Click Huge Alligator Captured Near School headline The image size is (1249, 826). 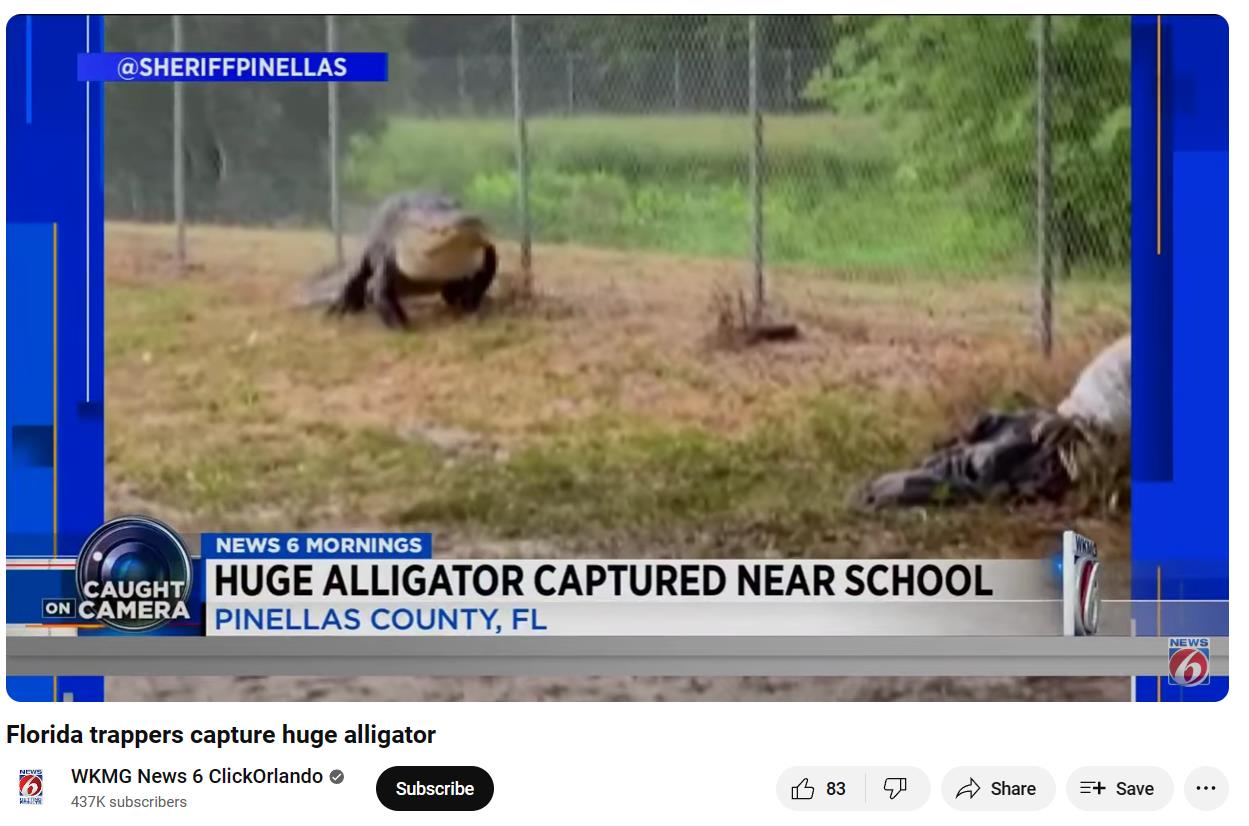tap(603, 580)
